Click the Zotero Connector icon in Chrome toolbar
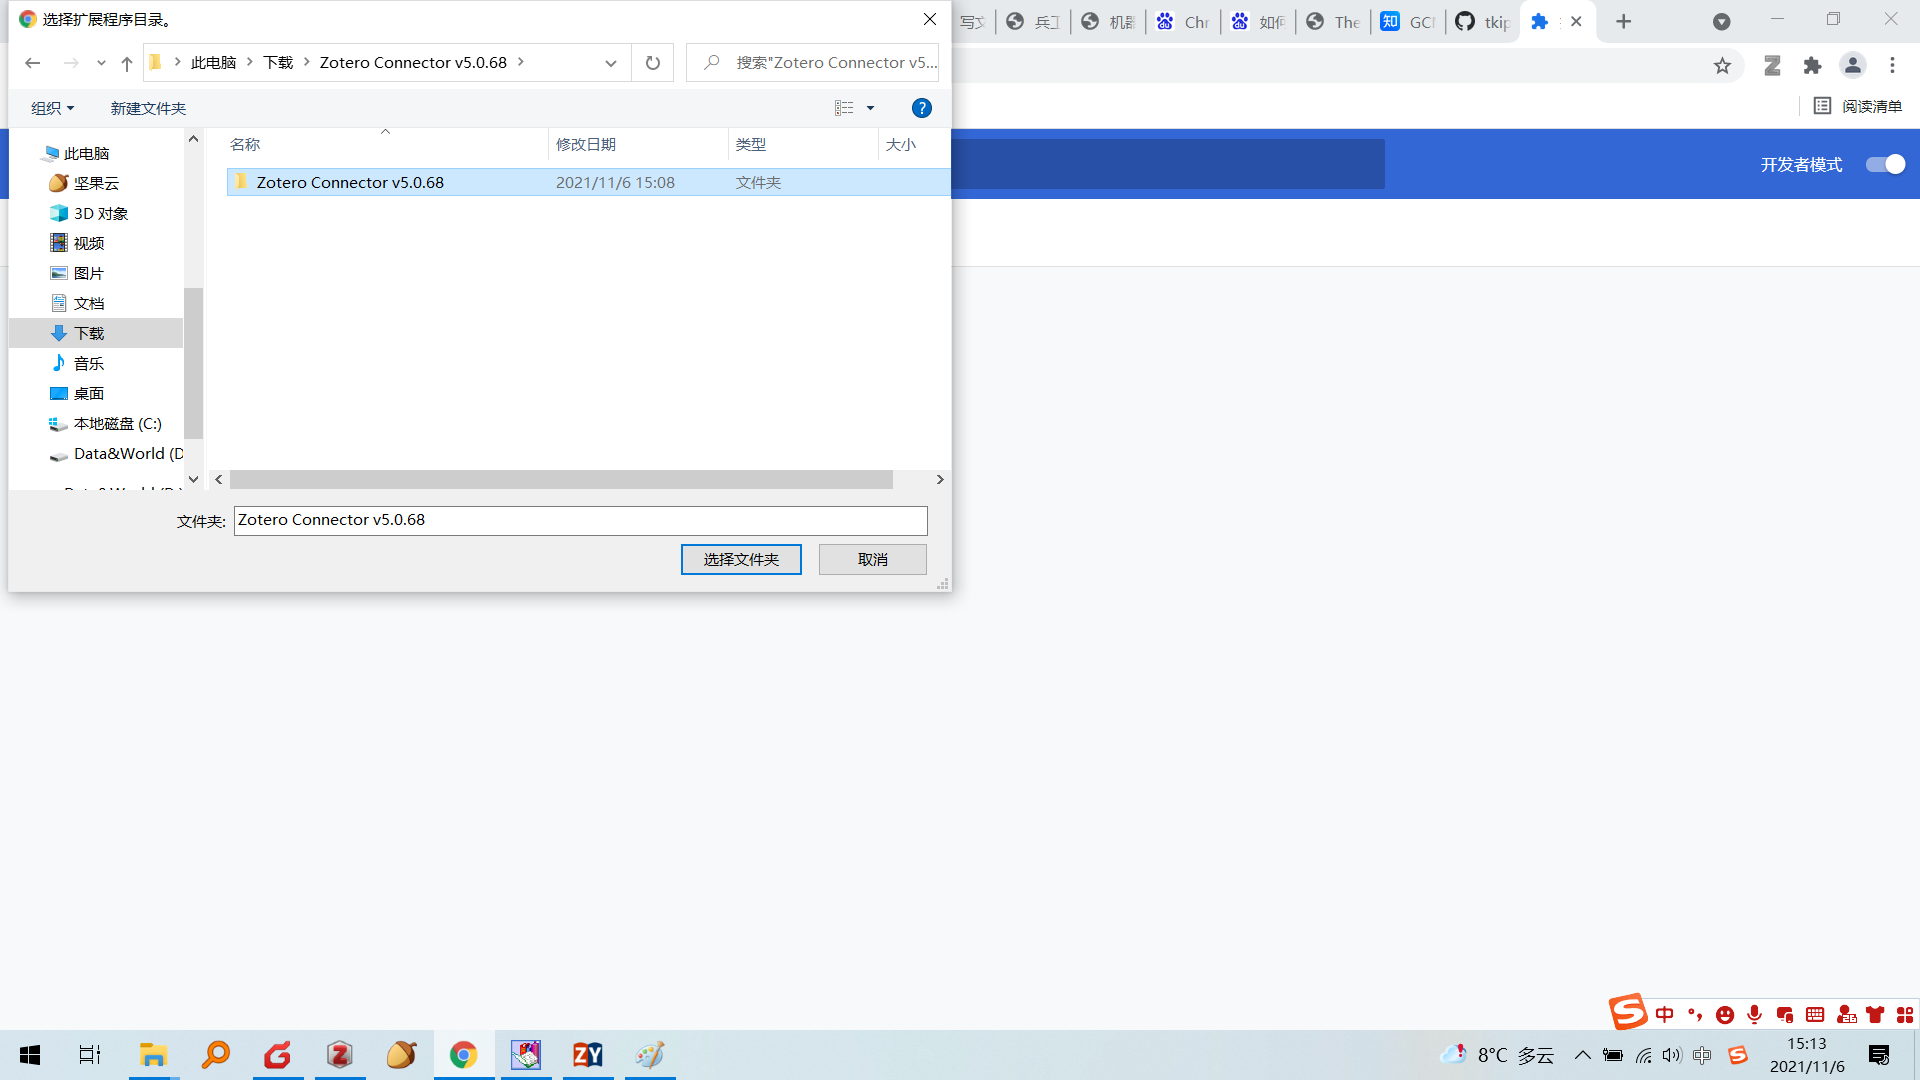Viewport: 1920px width, 1080px height. (1772, 65)
